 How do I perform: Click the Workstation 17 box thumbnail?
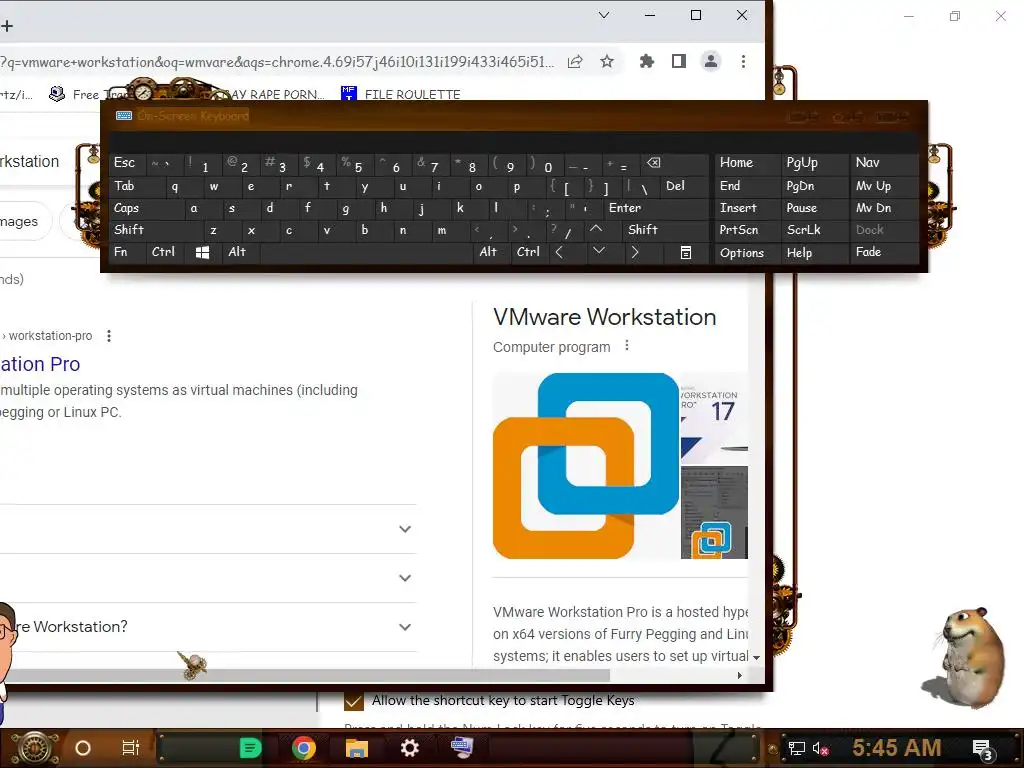(714, 417)
